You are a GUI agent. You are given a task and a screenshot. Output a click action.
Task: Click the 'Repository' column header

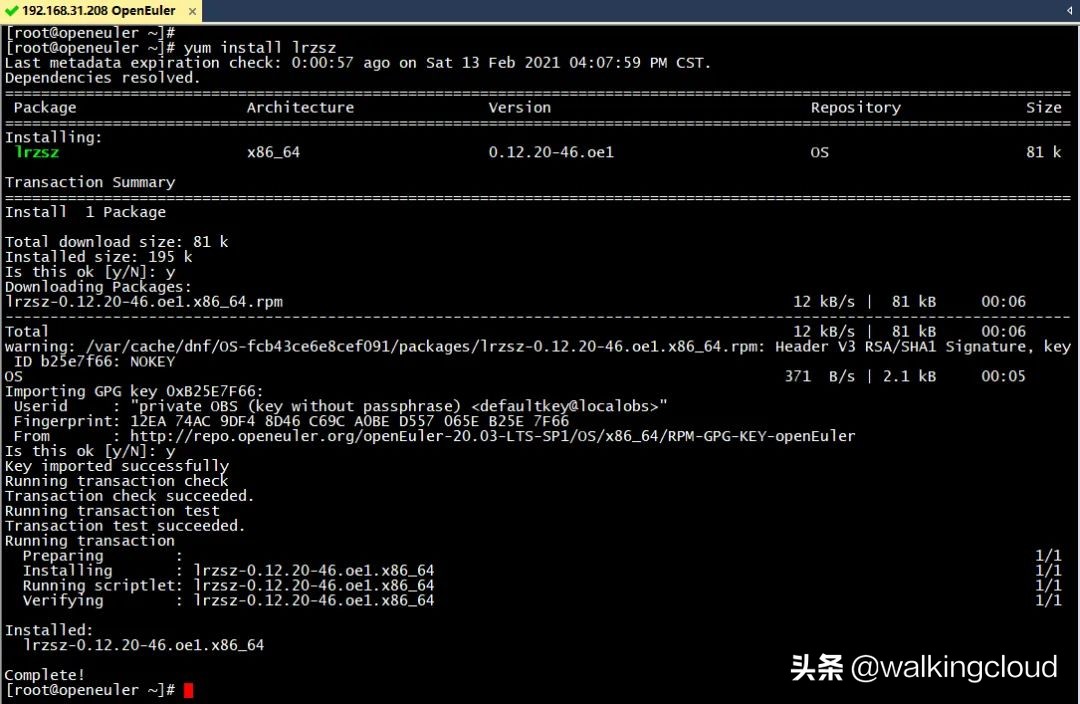[855, 107]
